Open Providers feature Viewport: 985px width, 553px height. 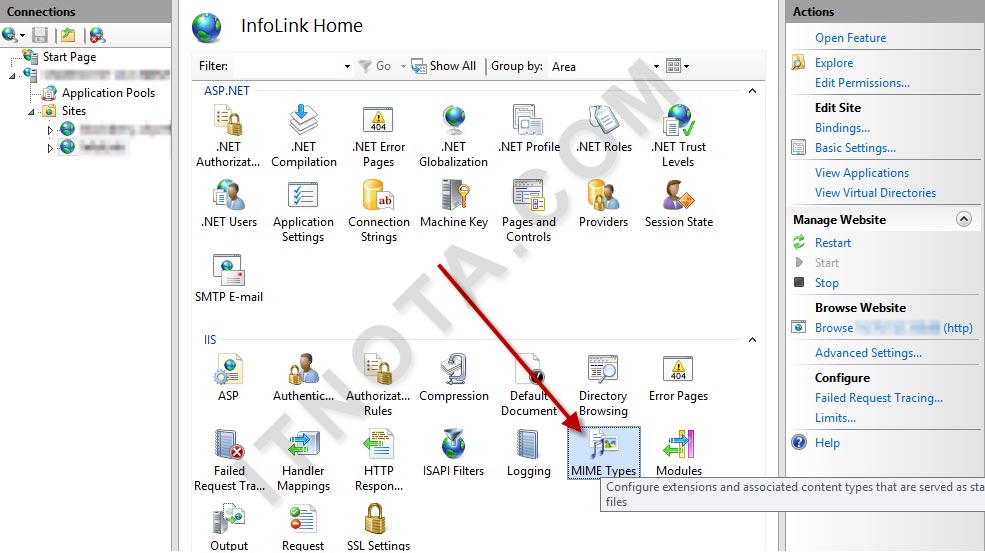click(x=604, y=204)
